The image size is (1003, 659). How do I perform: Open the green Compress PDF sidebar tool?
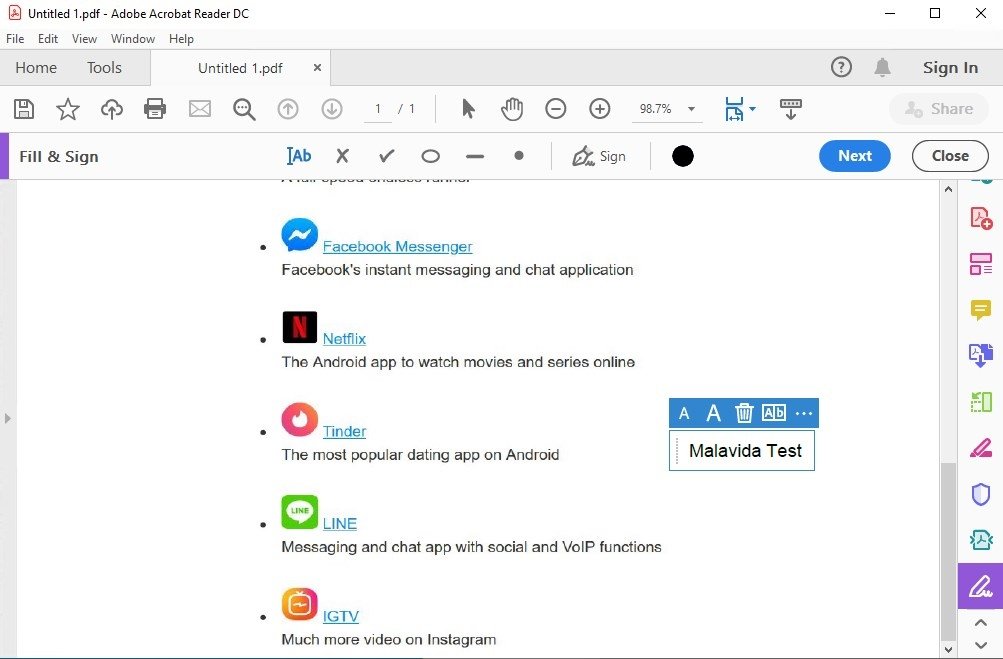(x=981, y=402)
